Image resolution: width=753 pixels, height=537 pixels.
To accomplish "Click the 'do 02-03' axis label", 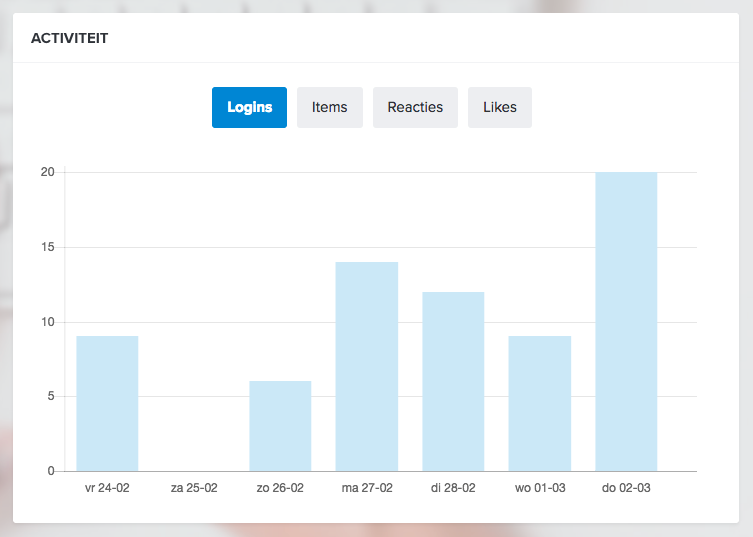I will point(626,488).
